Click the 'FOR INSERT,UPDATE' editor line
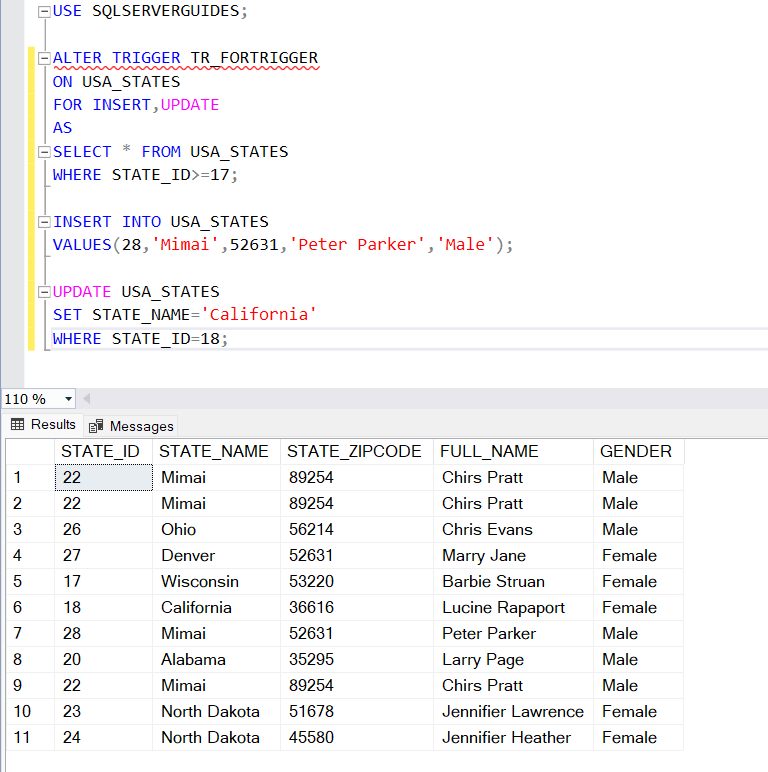 pyautogui.click(x=136, y=105)
